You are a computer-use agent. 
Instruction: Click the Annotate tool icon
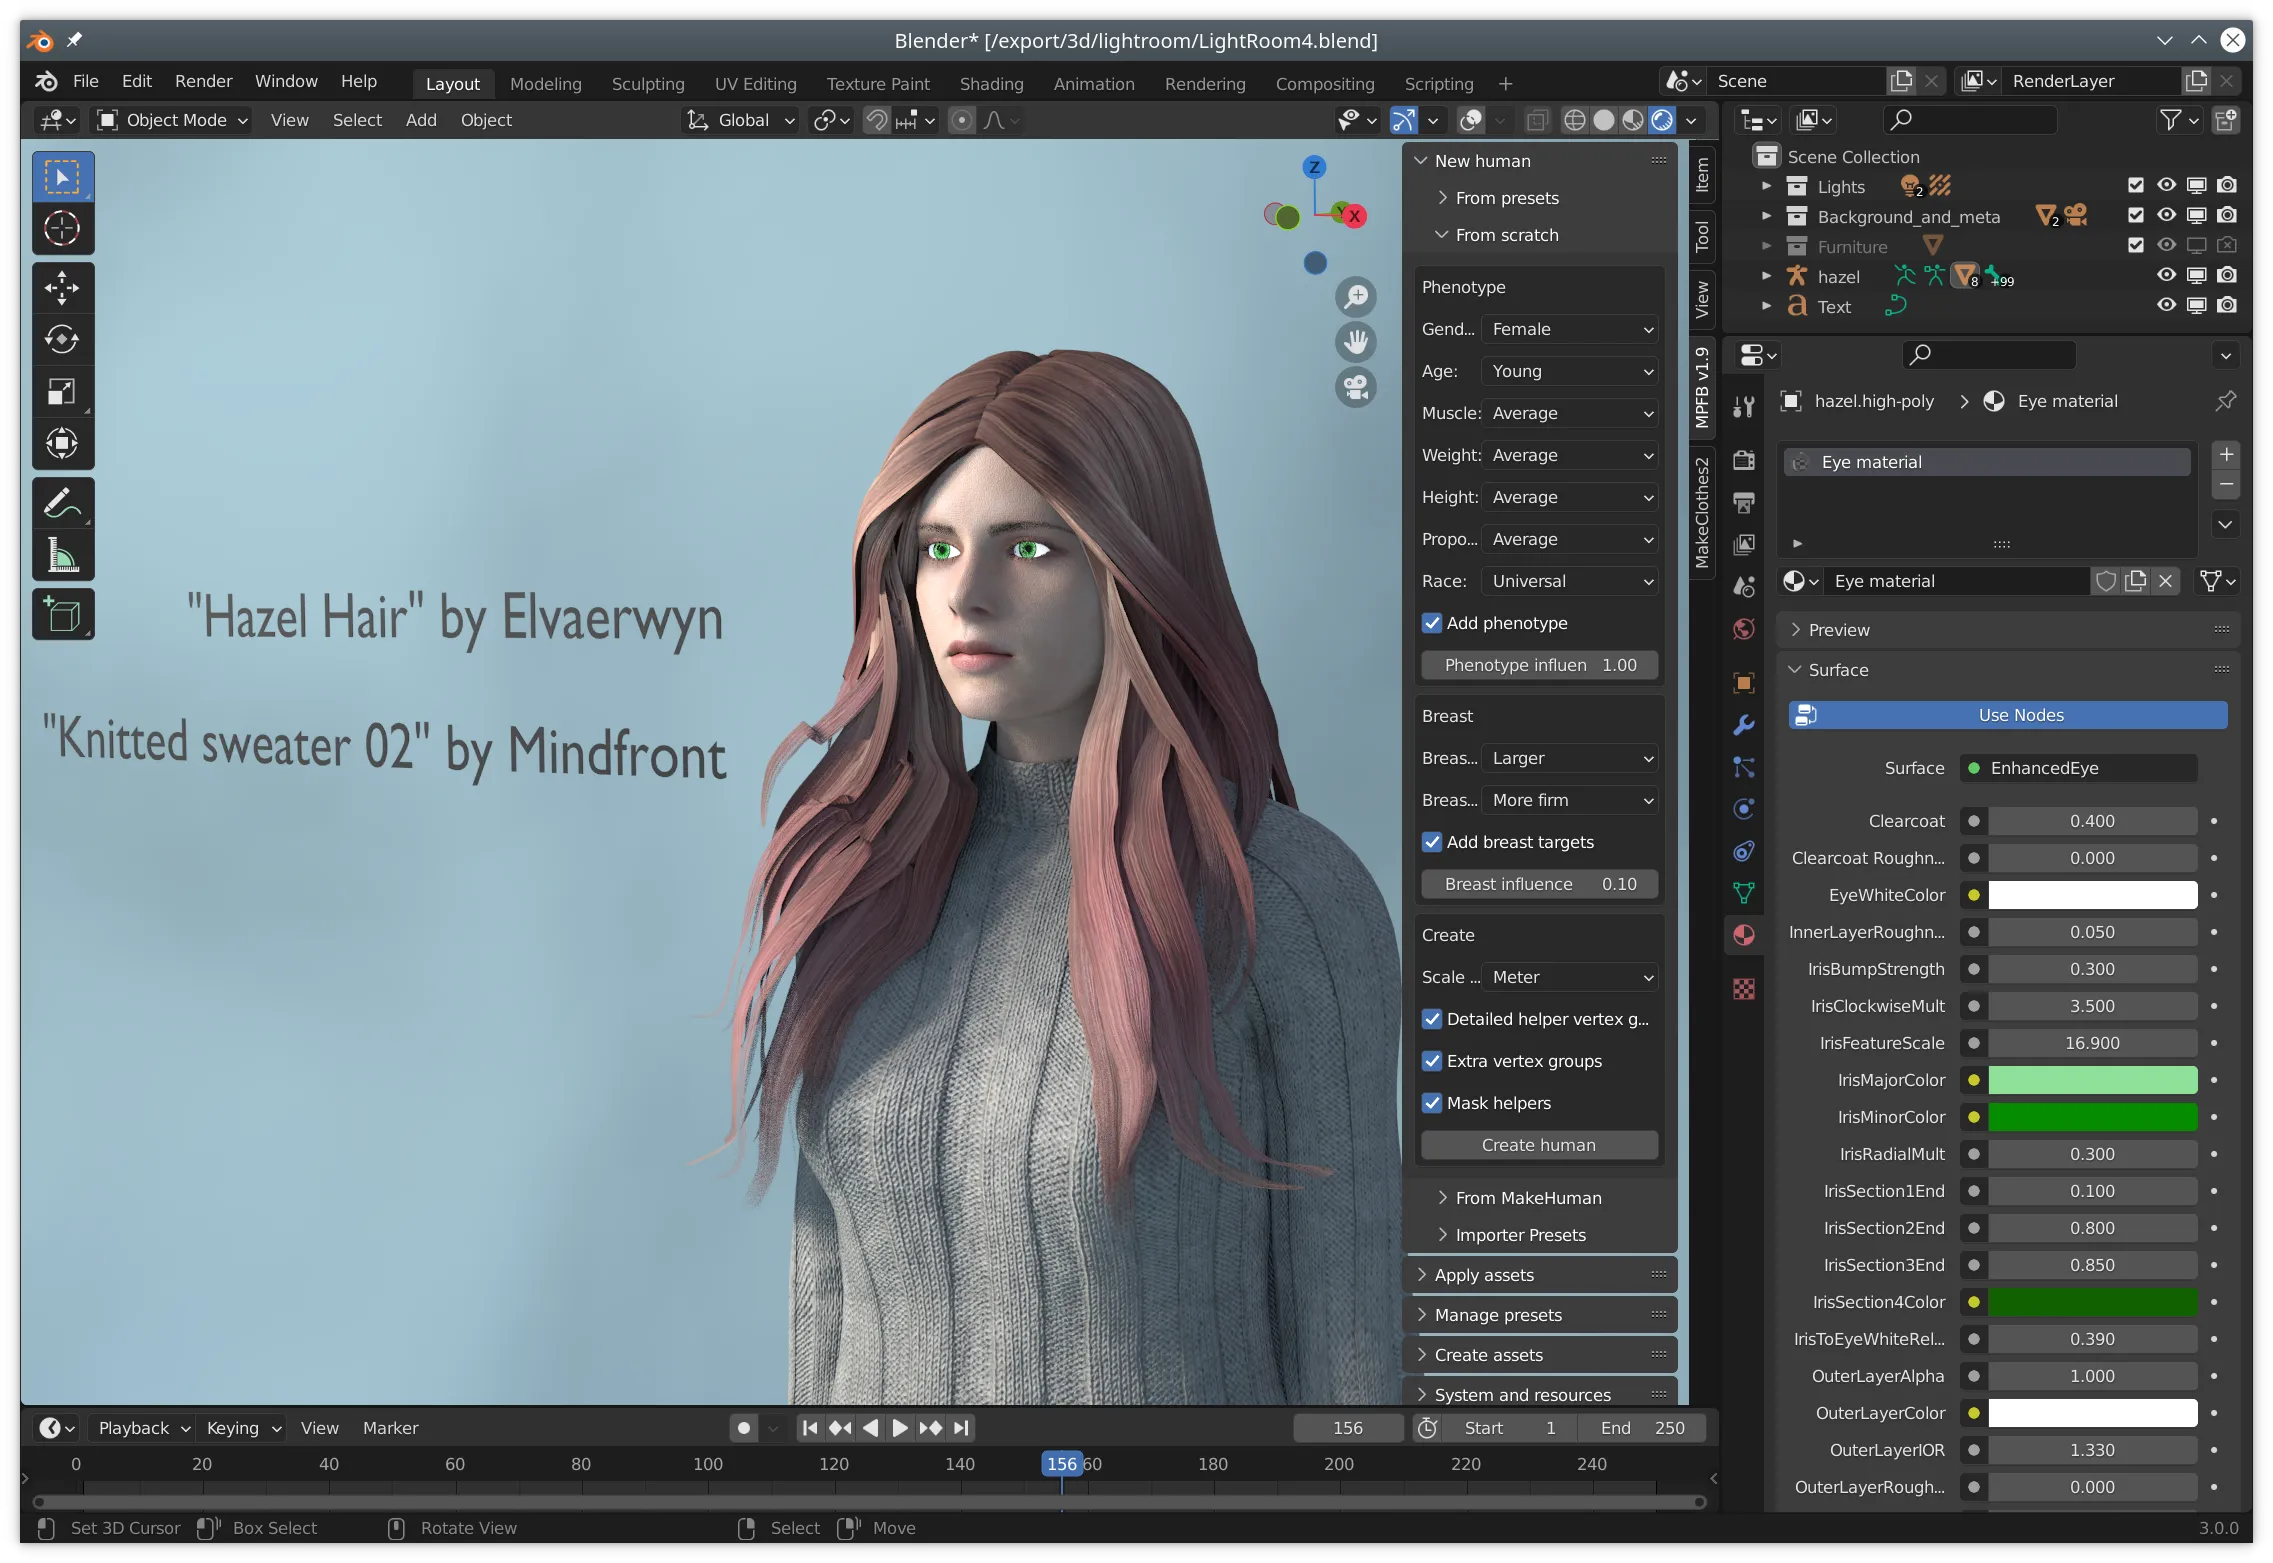coord(60,503)
